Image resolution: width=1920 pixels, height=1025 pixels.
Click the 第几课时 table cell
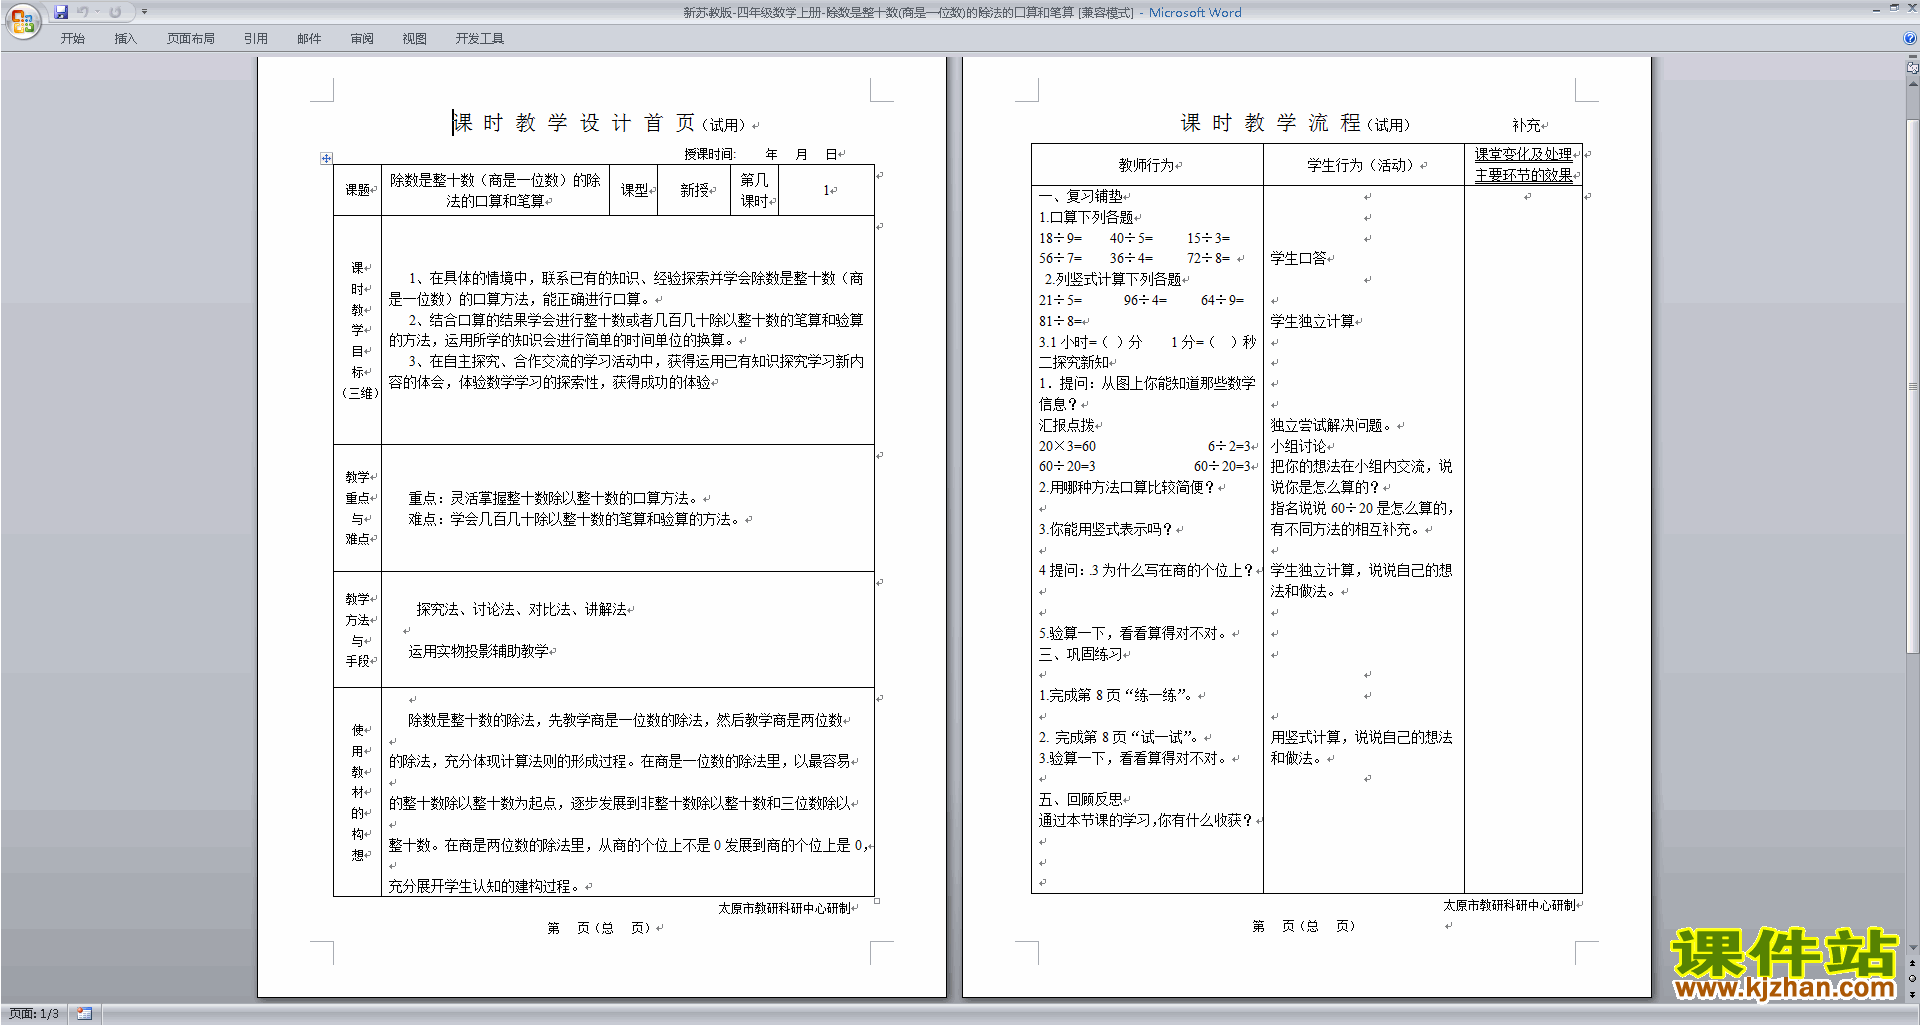[x=754, y=190]
